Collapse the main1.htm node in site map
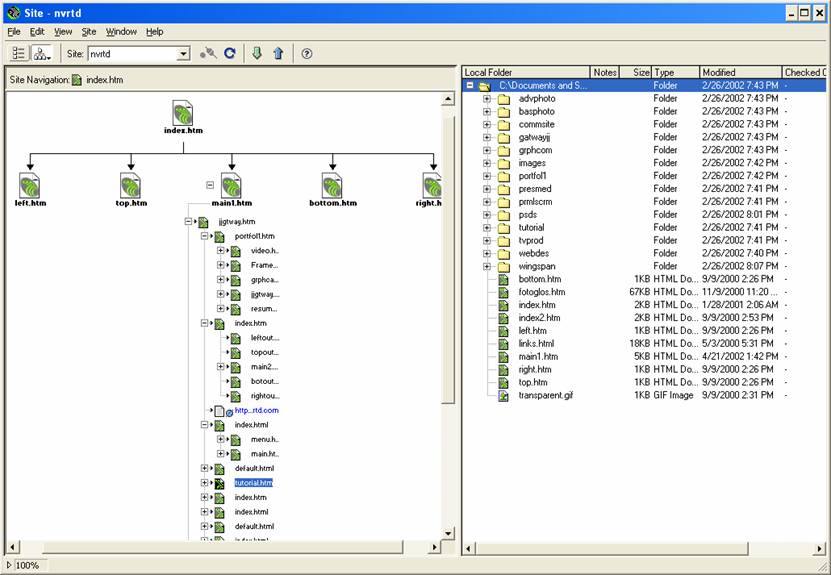The width and height of the screenshot is (831, 575). (x=210, y=185)
